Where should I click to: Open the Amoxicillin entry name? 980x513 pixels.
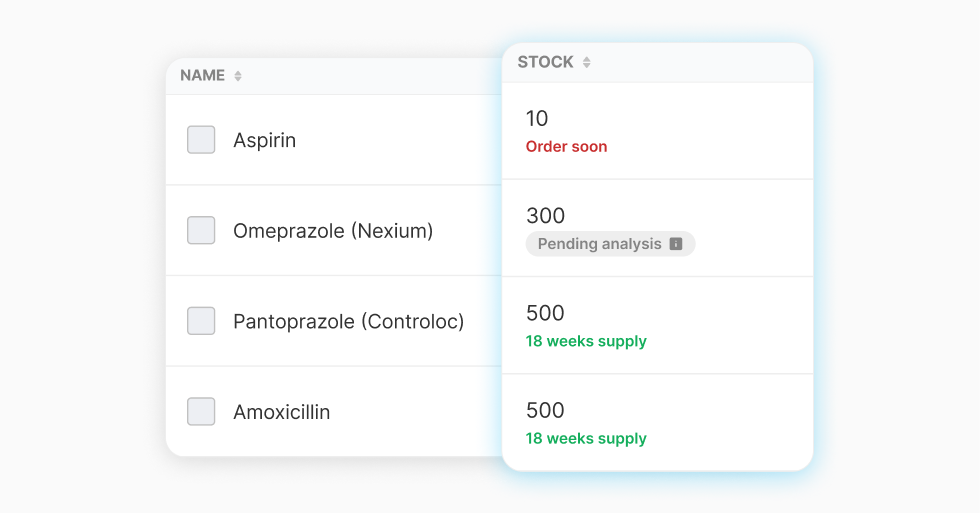[x=281, y=412]
